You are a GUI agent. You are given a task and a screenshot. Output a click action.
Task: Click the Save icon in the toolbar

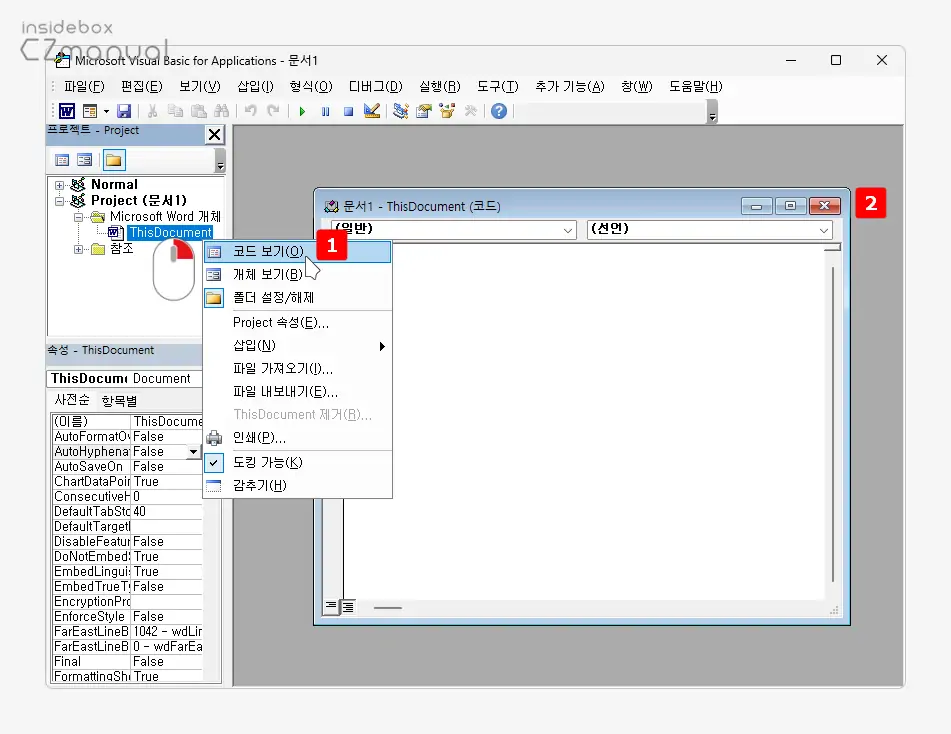point(124,111)
